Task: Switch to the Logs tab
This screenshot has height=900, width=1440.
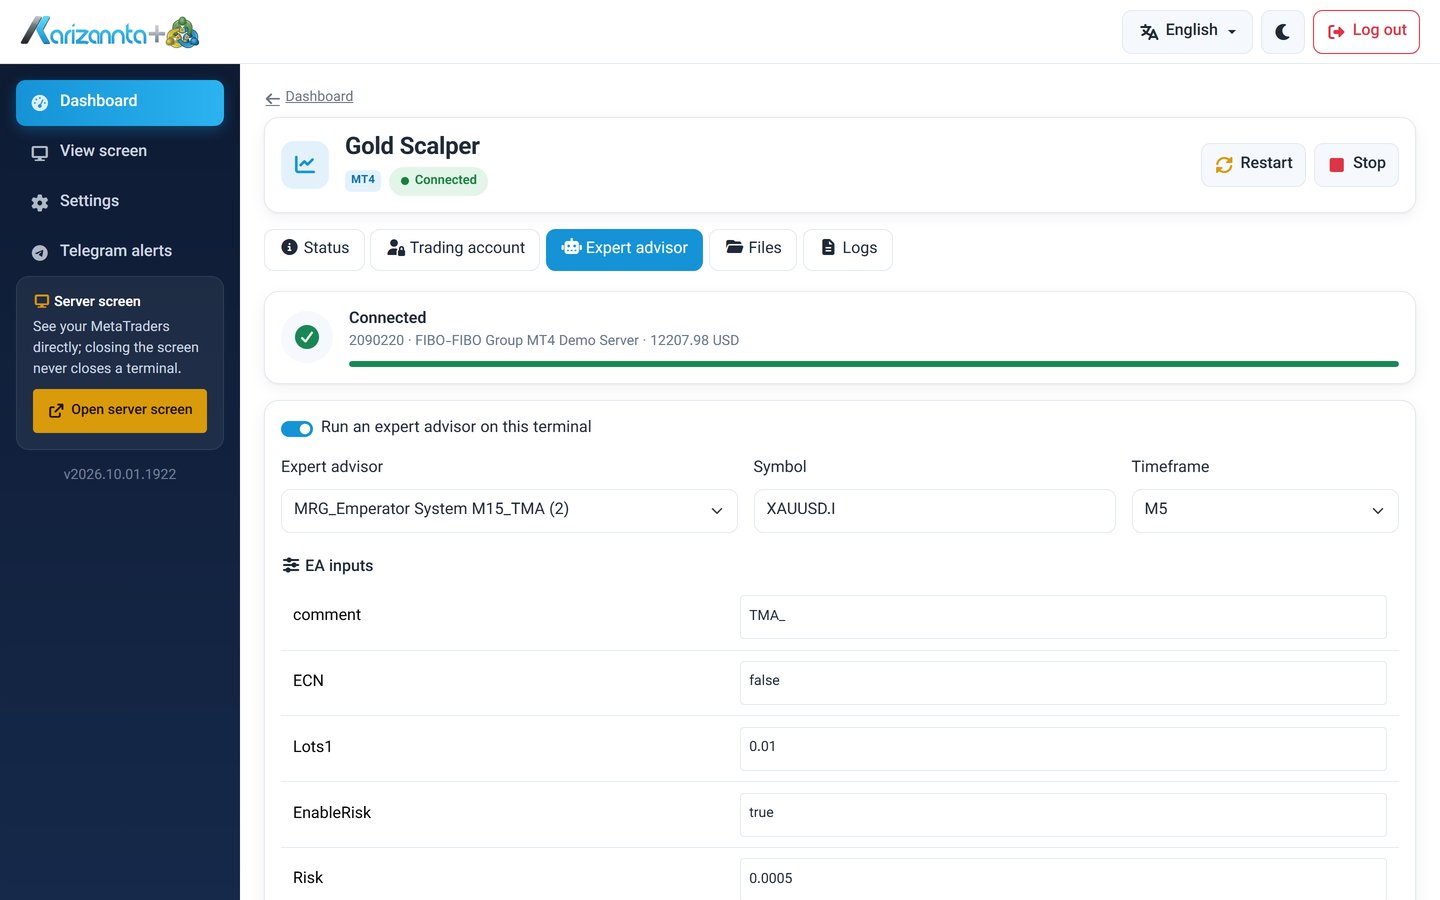Action: [x=848, y=249]
